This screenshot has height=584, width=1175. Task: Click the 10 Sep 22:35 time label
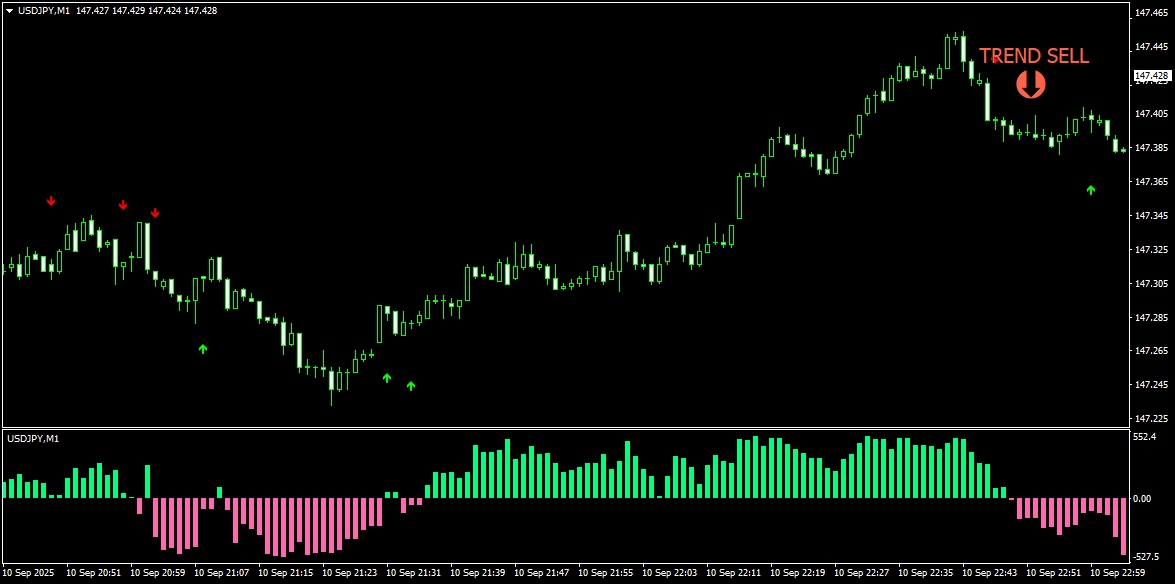click(927, 572)
